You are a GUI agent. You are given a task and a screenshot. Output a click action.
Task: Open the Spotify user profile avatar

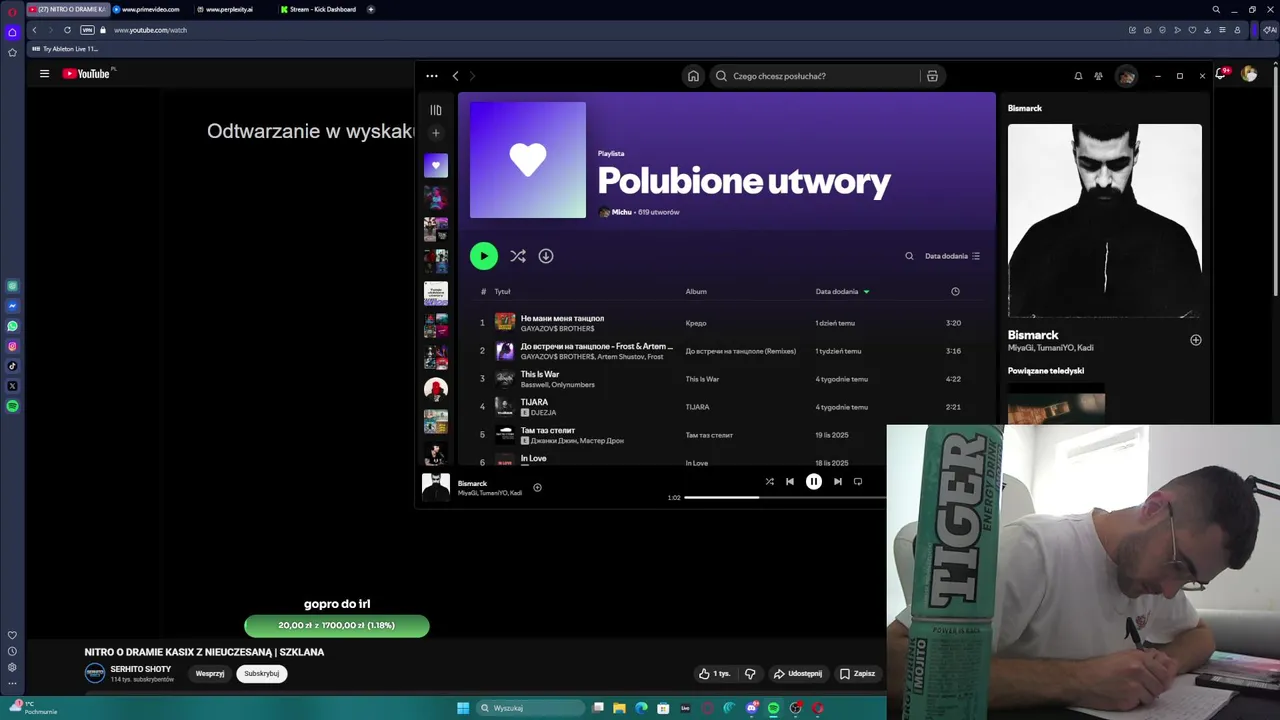1127,76
